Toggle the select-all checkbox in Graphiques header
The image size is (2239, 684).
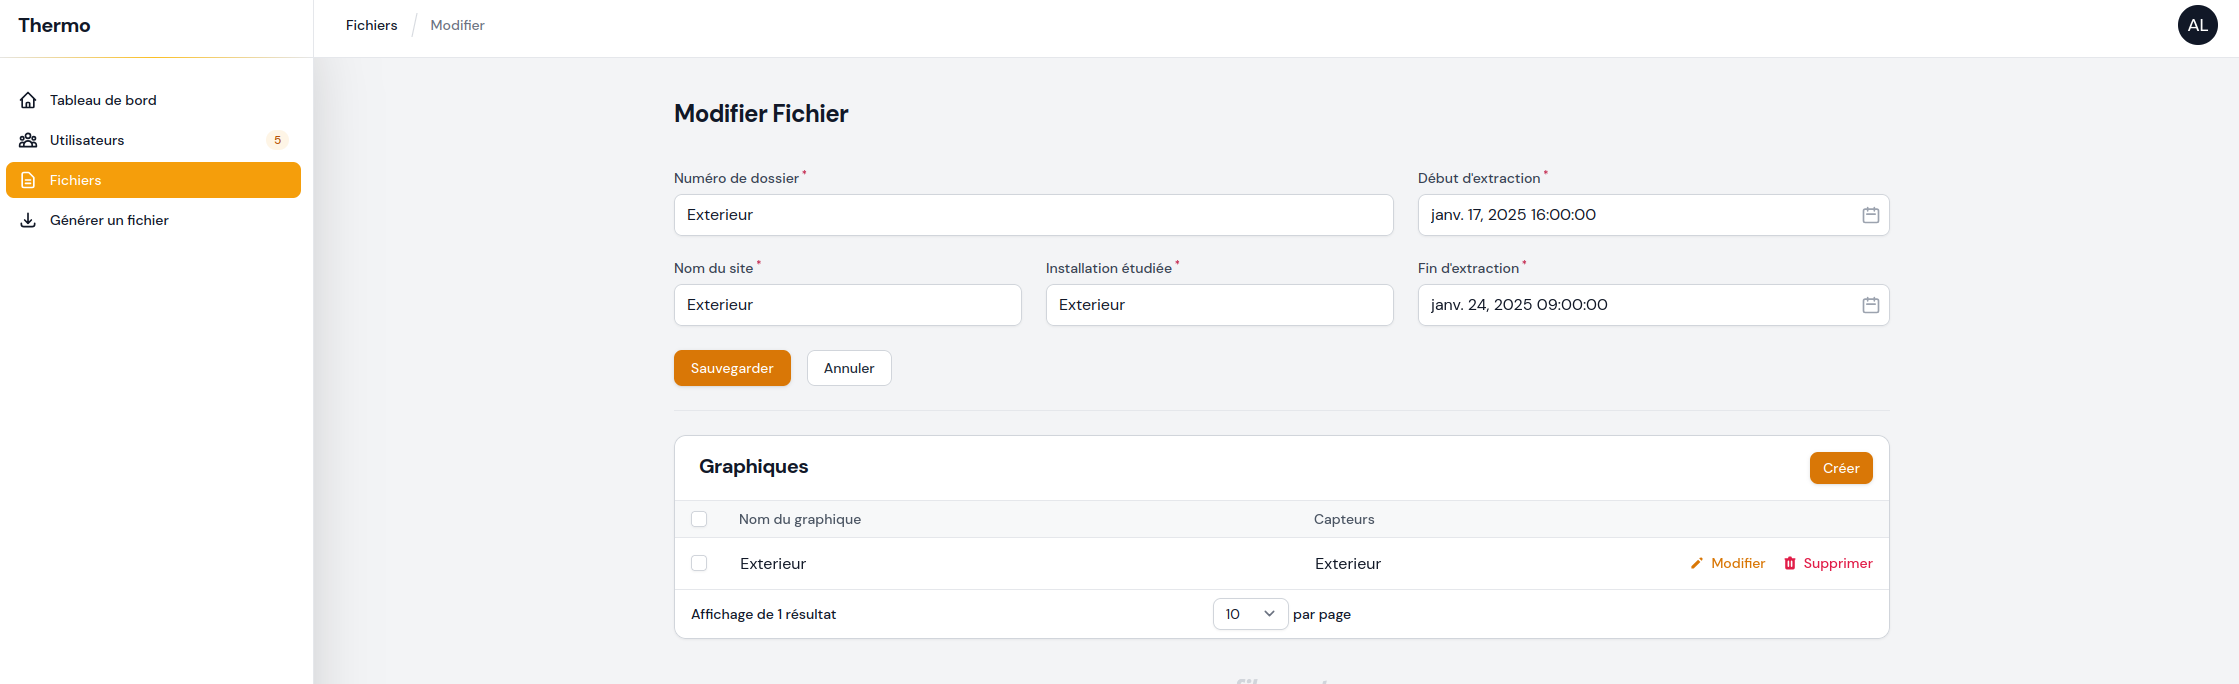[699, 519]
